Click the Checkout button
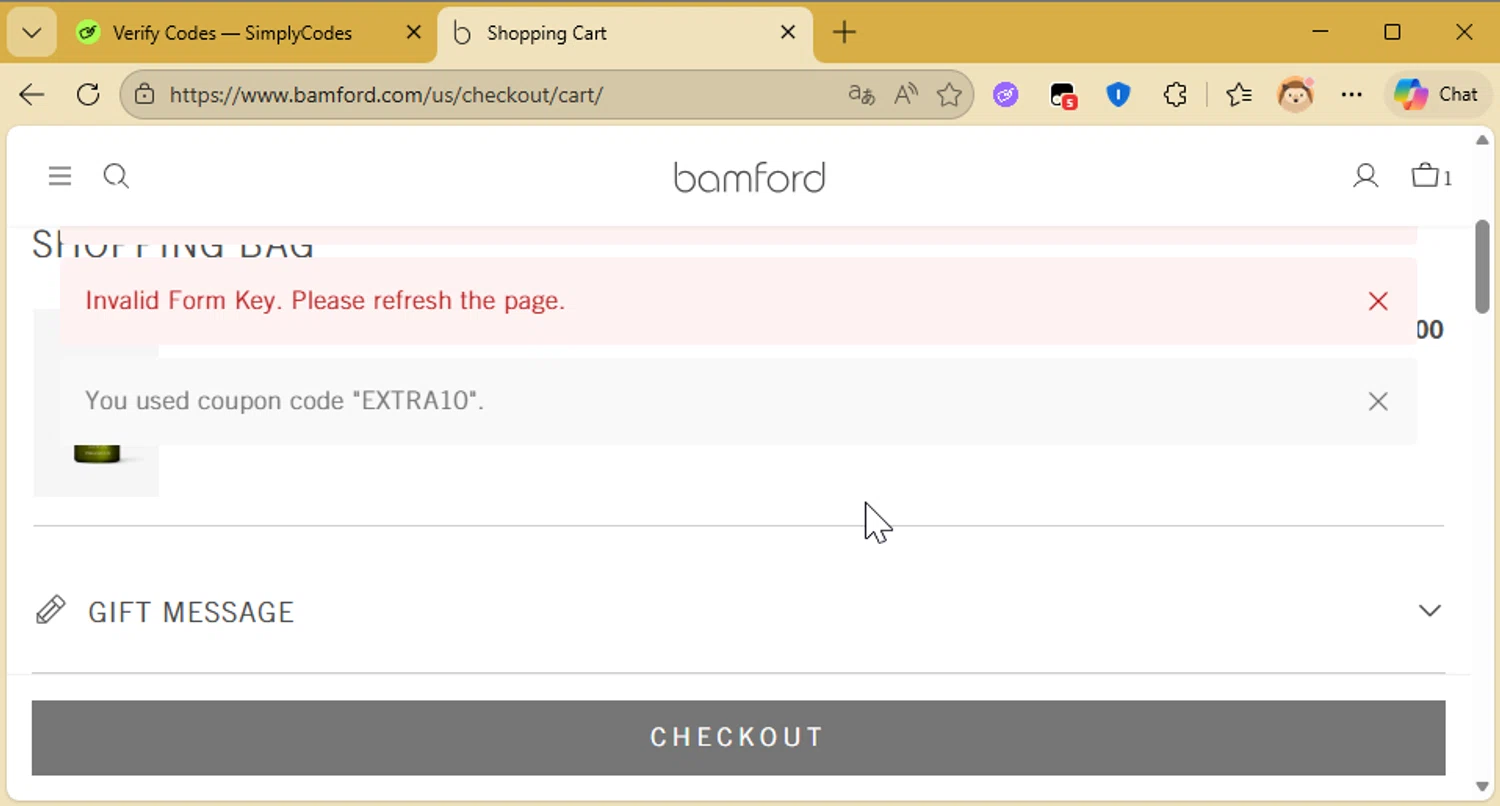The width and height of the screenshot is (1500, 806). pyautogui.click(x=738, y=737)
